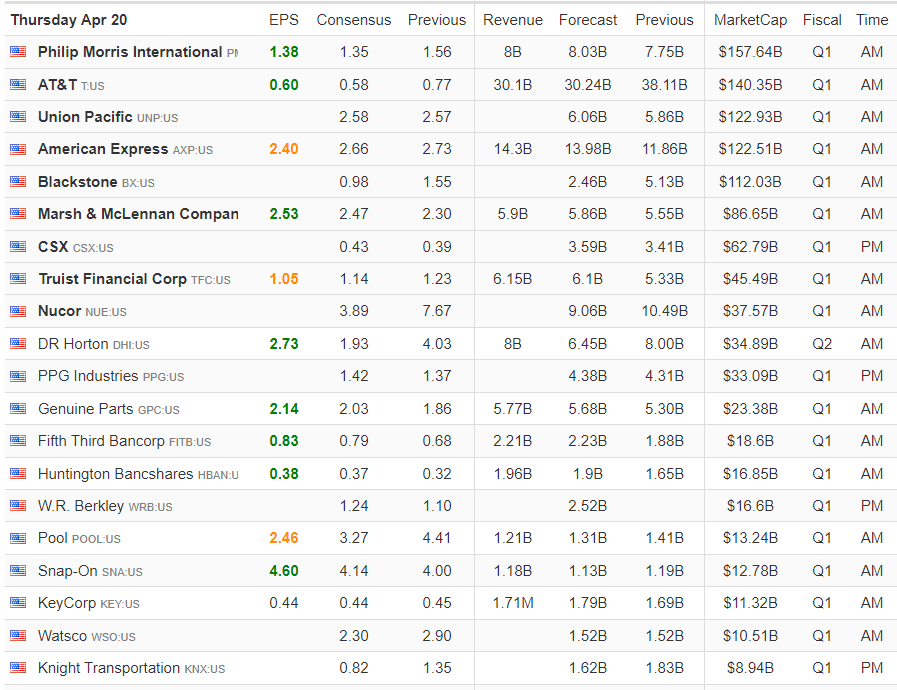Open Marsh & McLennan Companies link
The height and width of the screenshot is (690, 897).
tap(138, 214)
